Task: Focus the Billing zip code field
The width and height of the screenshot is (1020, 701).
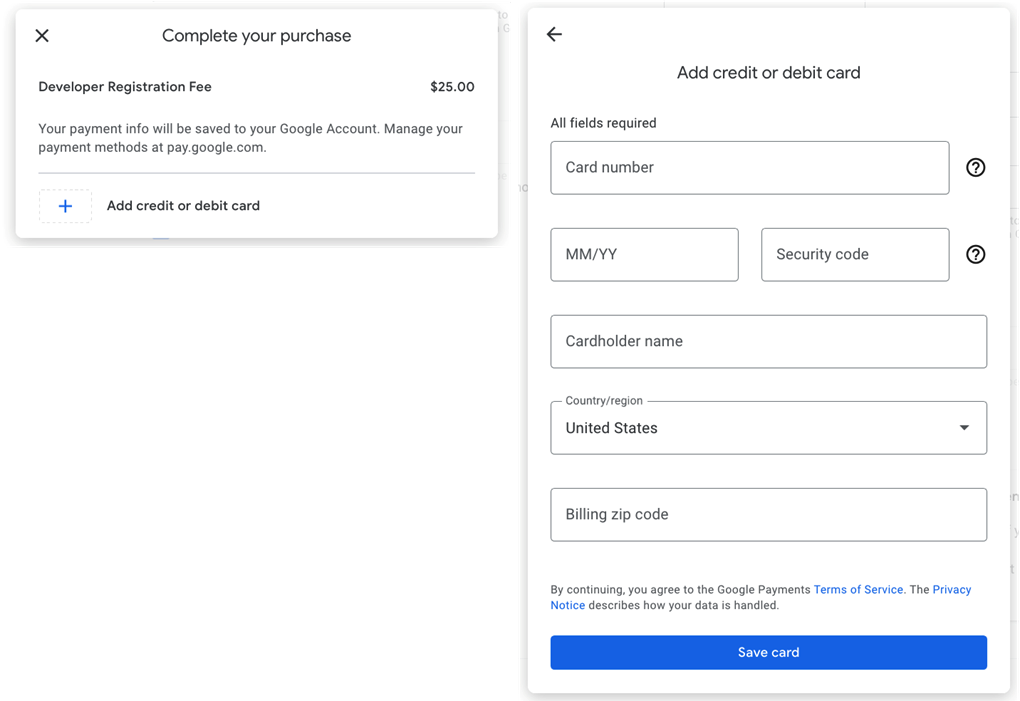Action: (768, 515)
